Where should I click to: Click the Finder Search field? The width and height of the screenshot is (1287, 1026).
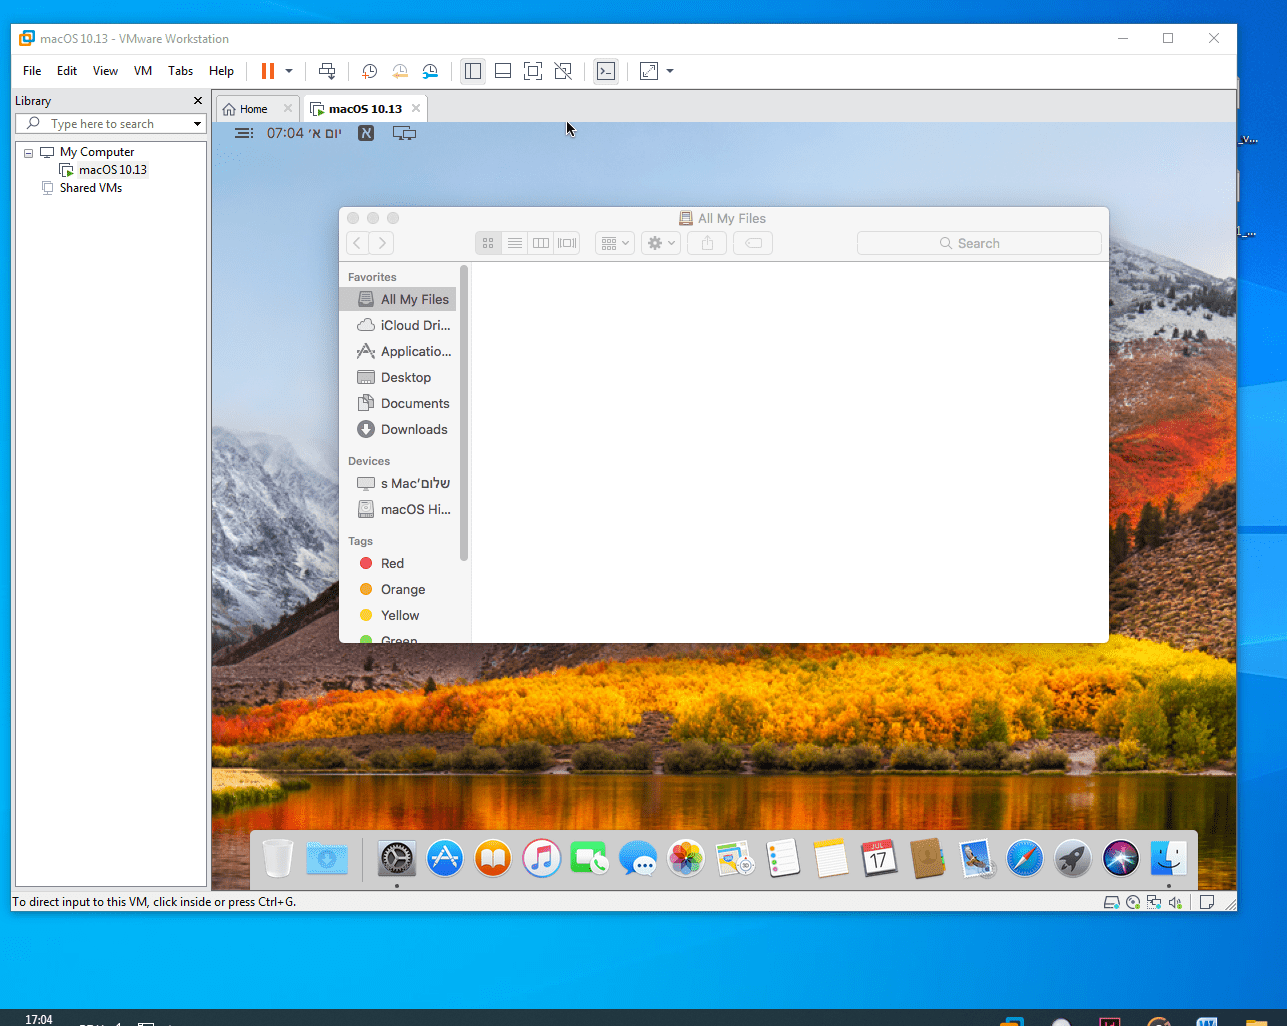979,243
